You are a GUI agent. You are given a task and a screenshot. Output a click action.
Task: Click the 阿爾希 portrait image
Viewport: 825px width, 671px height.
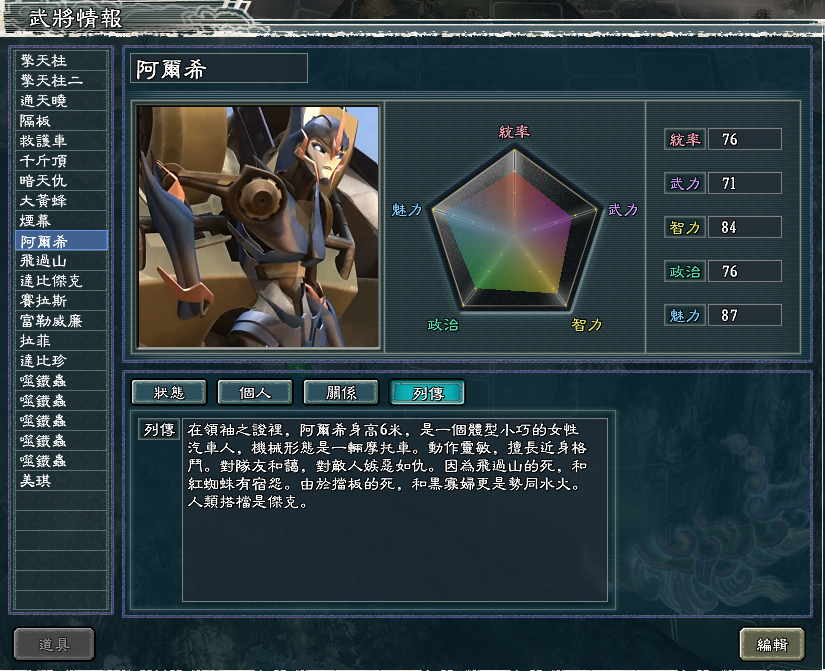(x=258, y=227)
